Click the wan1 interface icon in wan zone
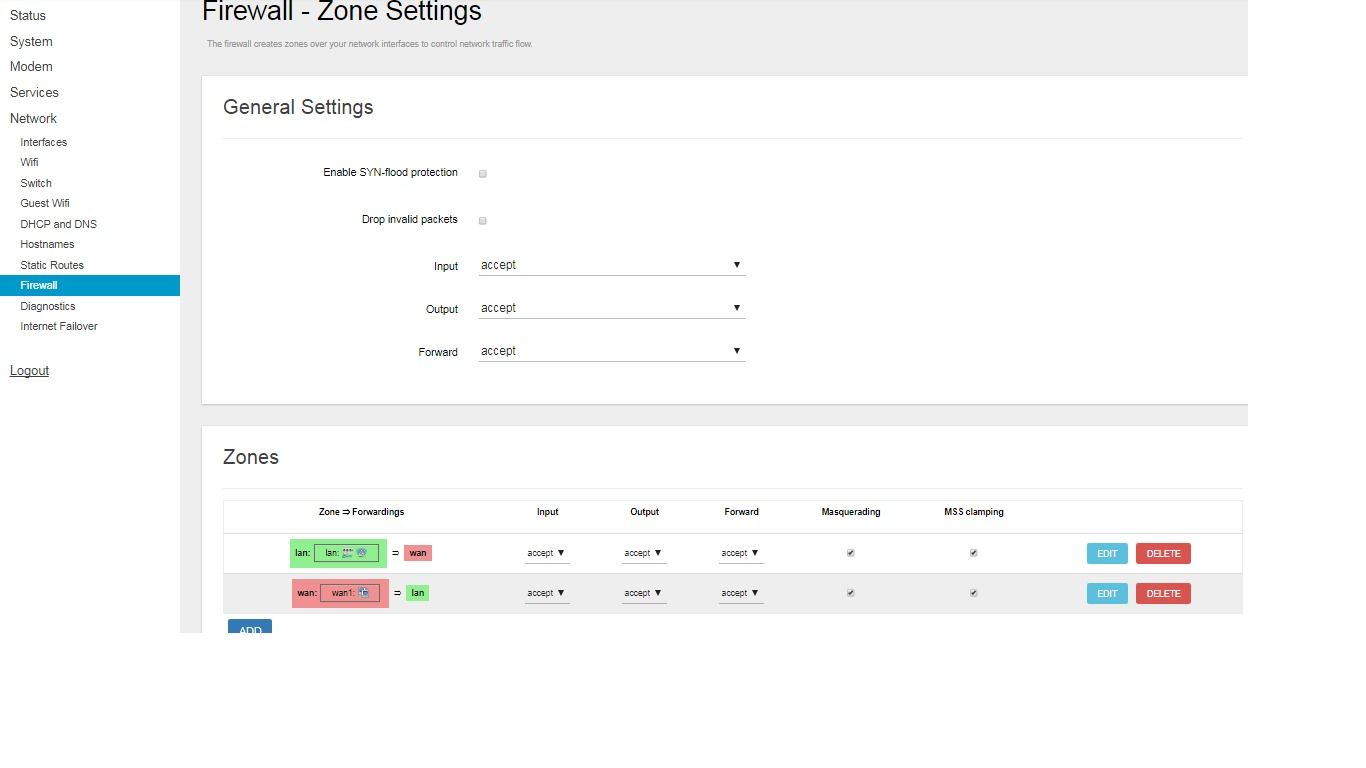The image size is (1366, 768). click(x=364, y=593)
